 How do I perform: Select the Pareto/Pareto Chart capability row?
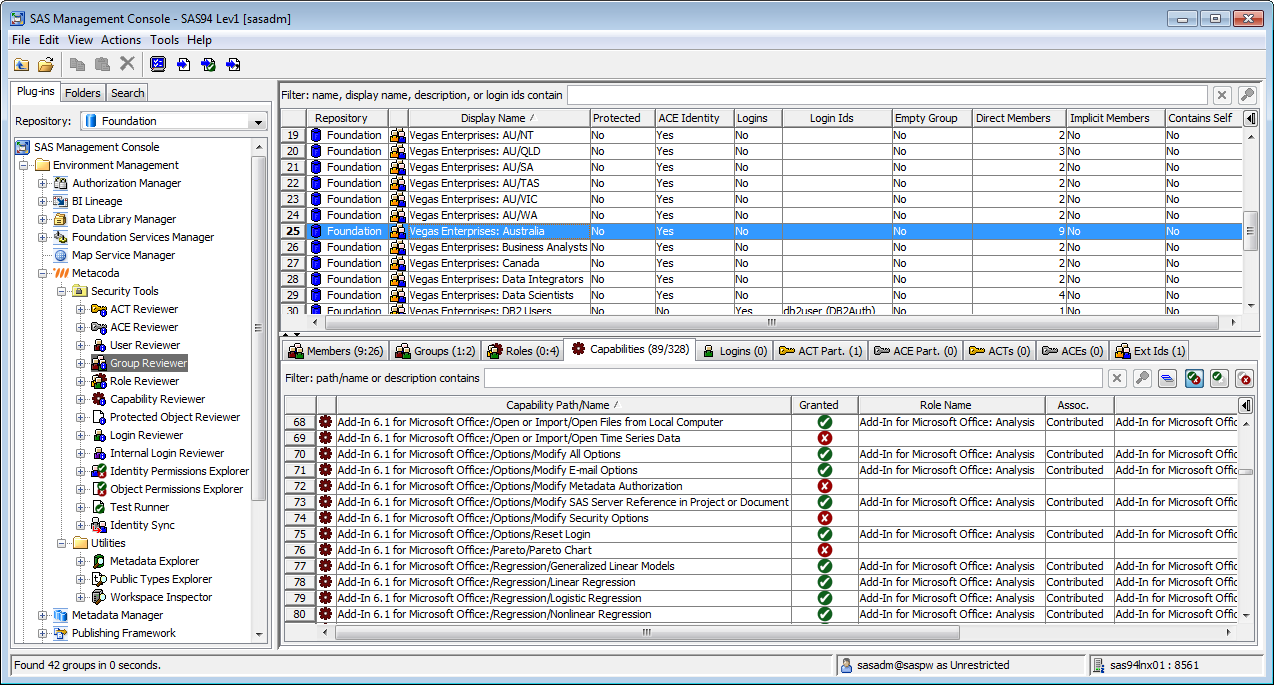760,550
